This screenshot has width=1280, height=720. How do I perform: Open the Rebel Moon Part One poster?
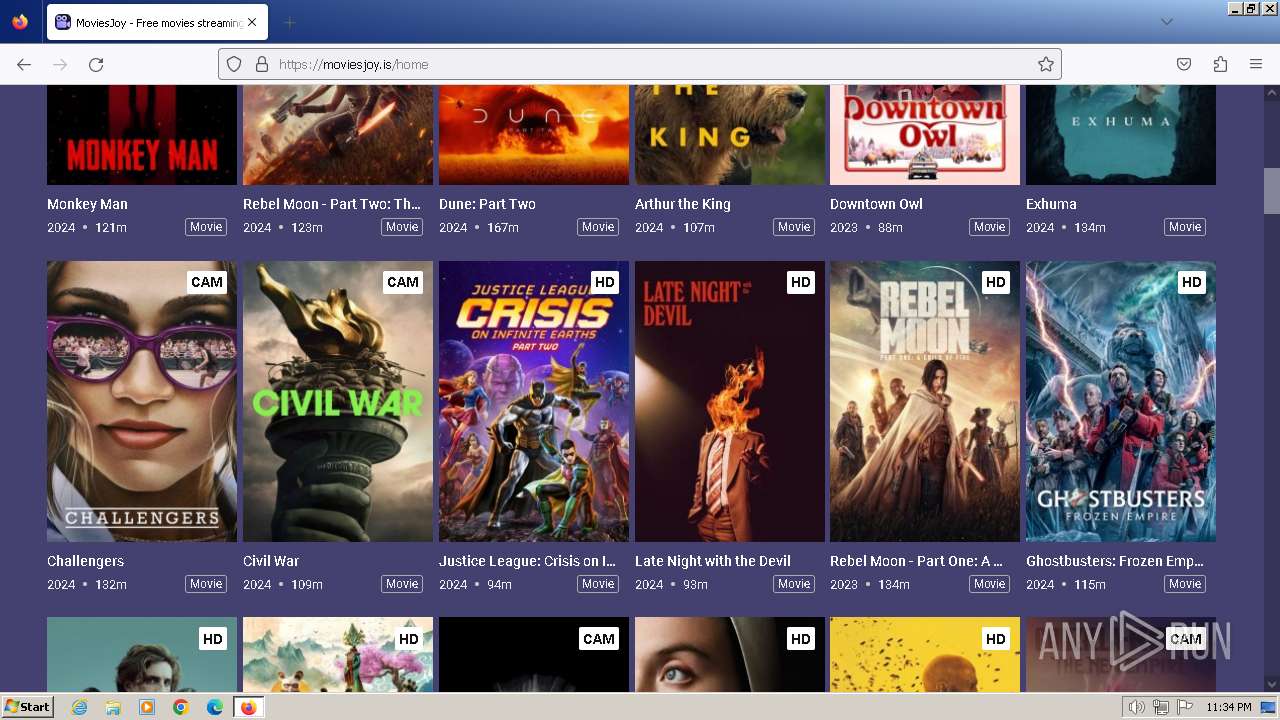(925, 401)
